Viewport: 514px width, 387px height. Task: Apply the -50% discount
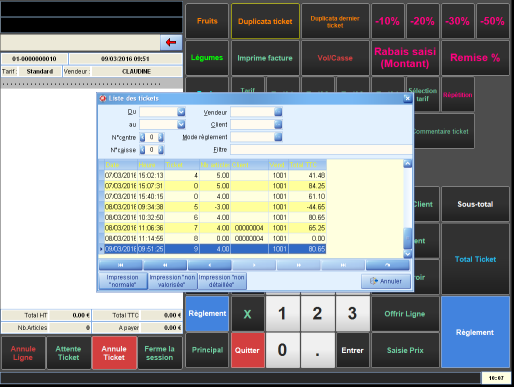[493, 21]
